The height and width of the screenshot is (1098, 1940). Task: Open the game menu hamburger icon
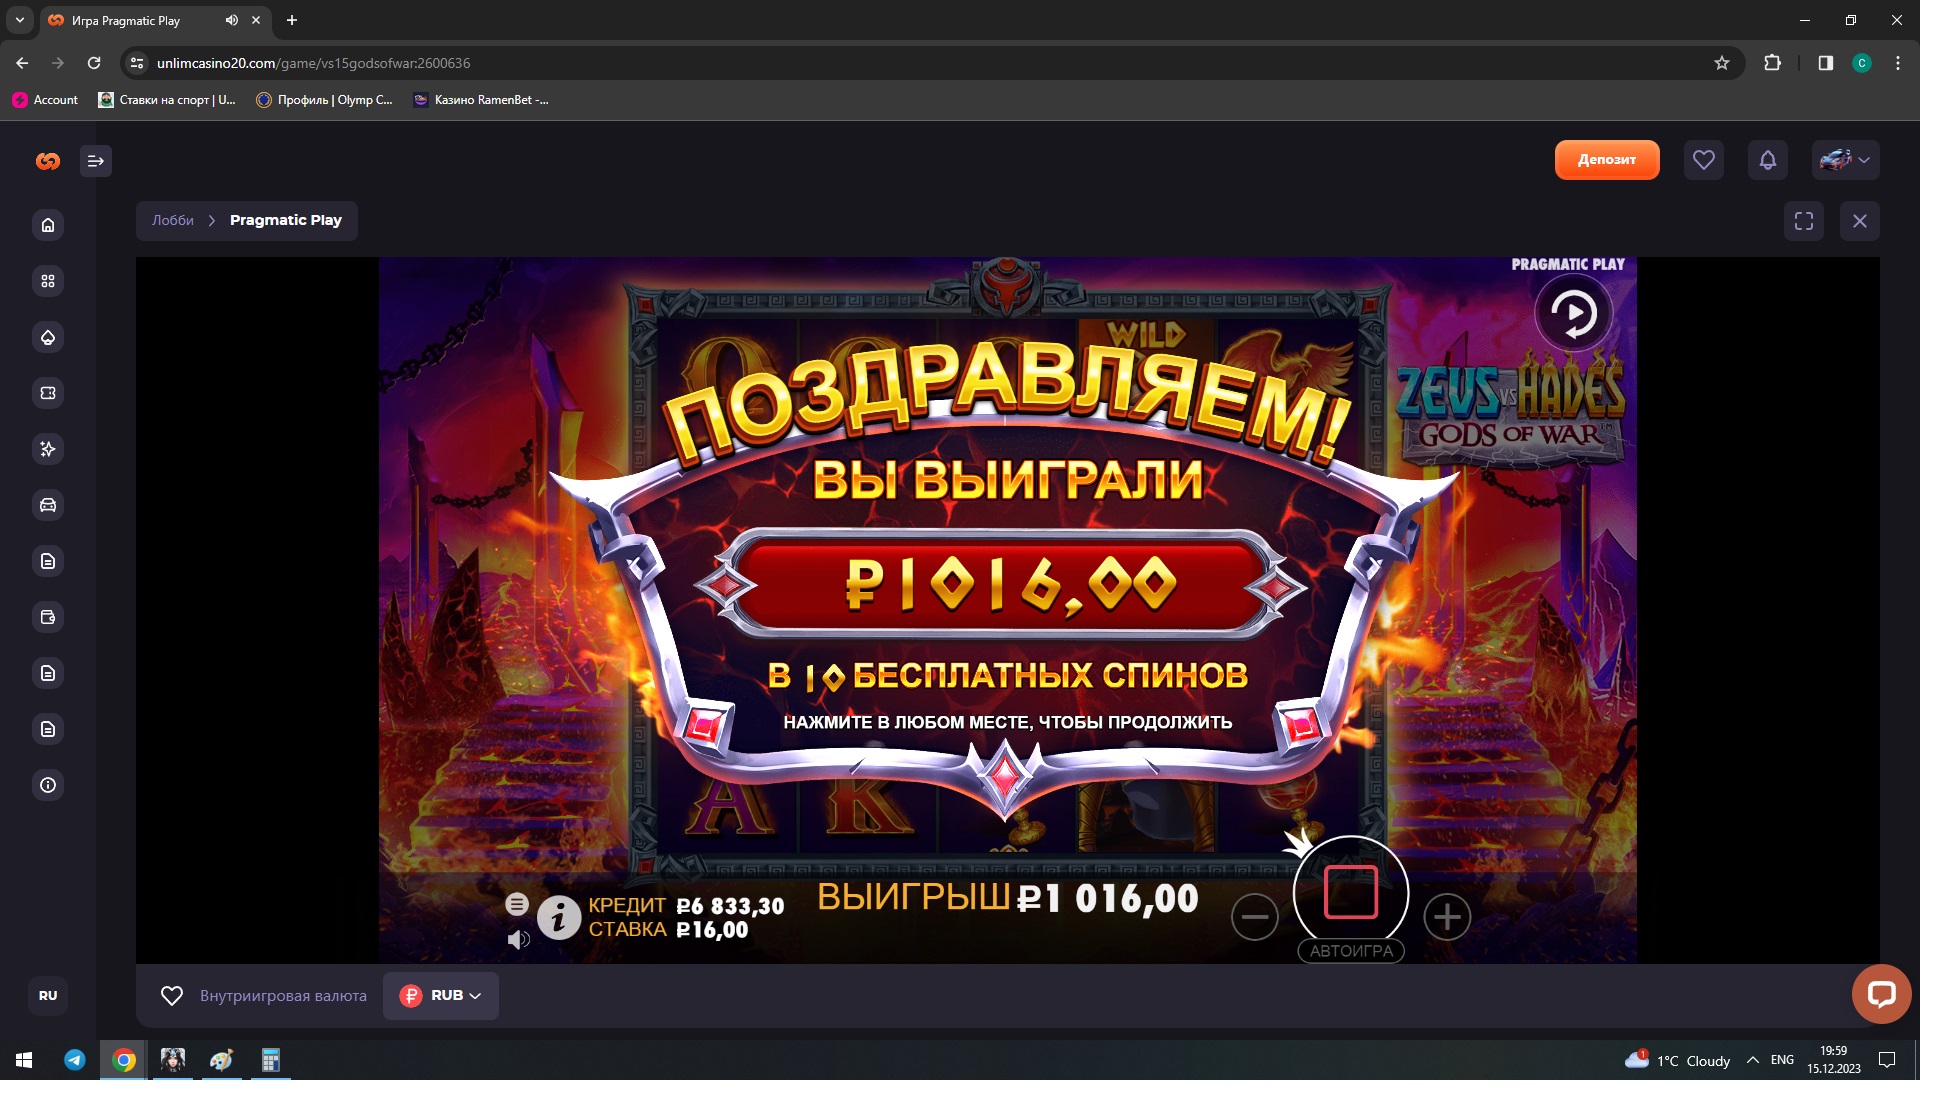[517, 904]
